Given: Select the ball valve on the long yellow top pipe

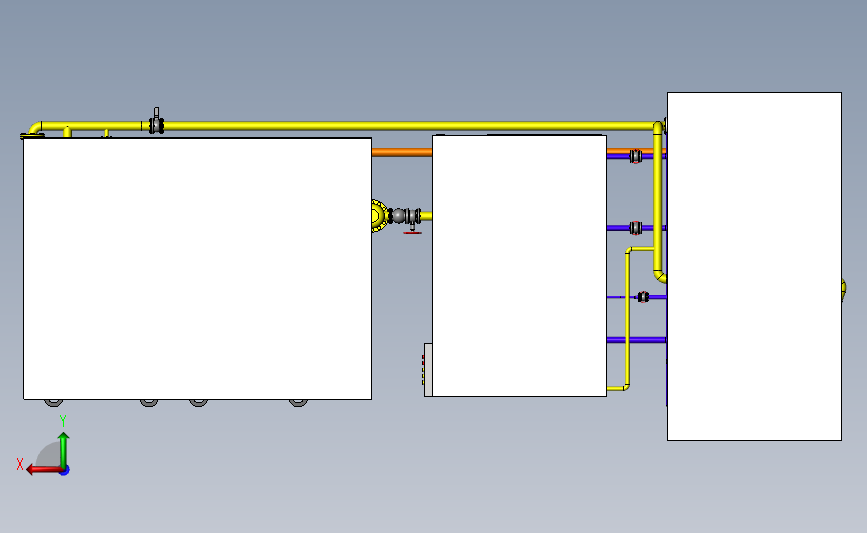Looking at the screenshot, I should point(156,122).
